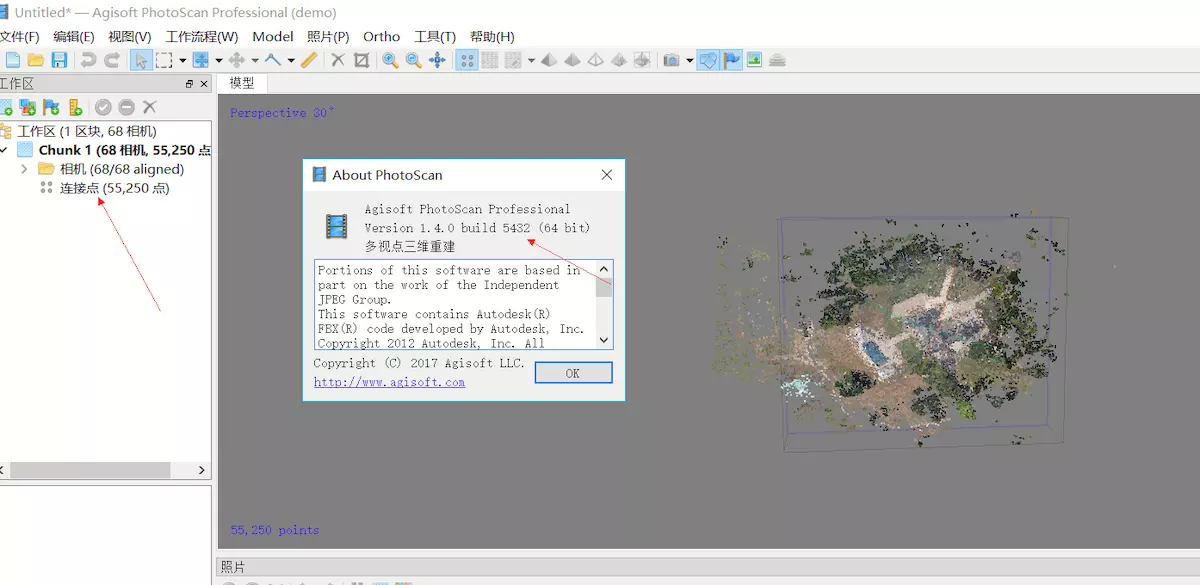Open the Move Object tool dropdown arrow
Image resolution: width=1200 pixels, height=585 pixels.
click(255, 60)
